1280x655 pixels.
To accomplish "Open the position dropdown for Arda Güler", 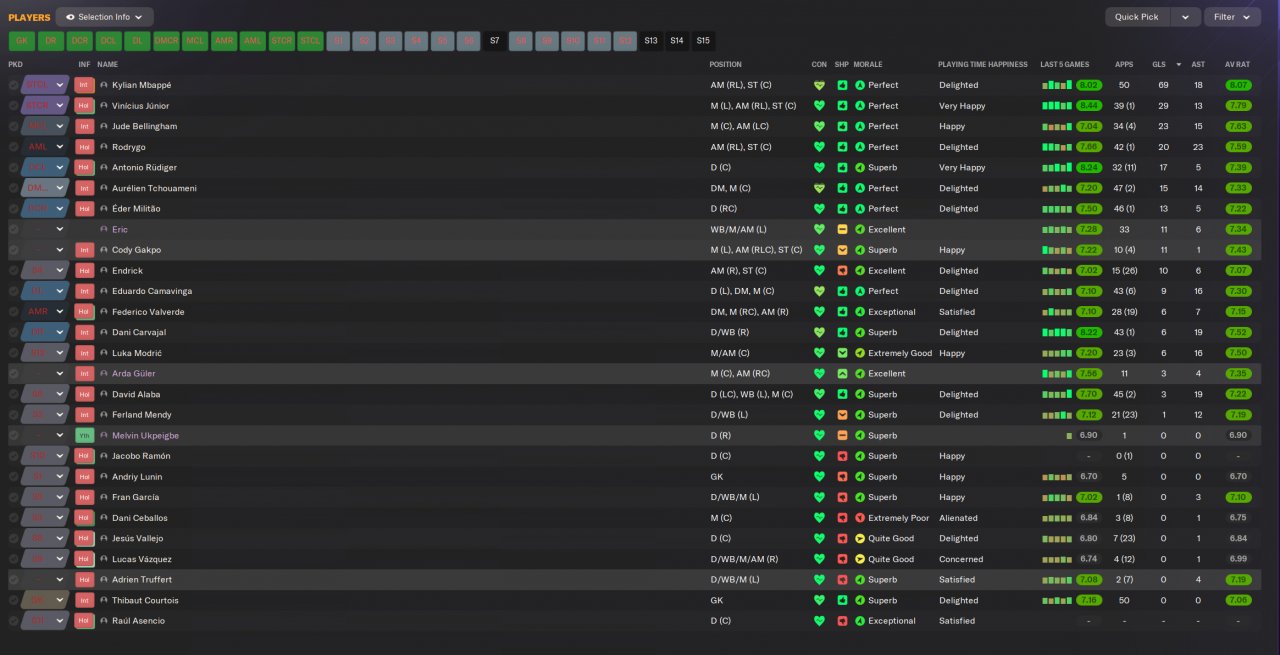I will pyautogui.click(x=45, y=374).
